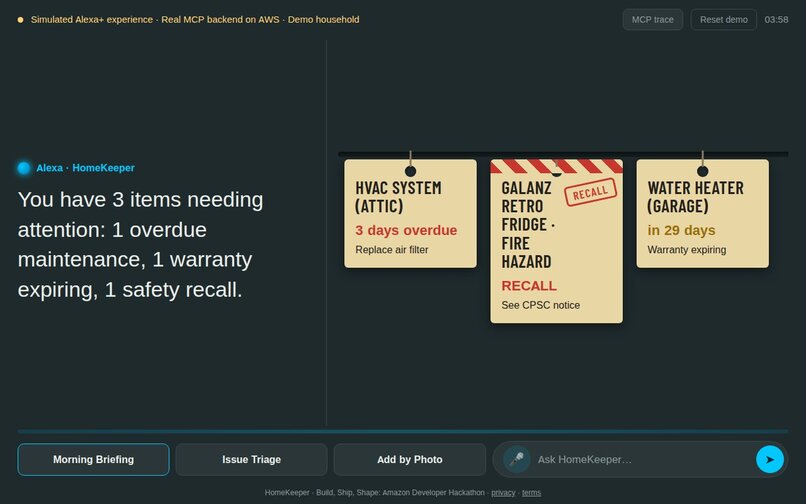Click the microphone icon in the ask bar
The image size is (806, 504).
coord(517,459)
